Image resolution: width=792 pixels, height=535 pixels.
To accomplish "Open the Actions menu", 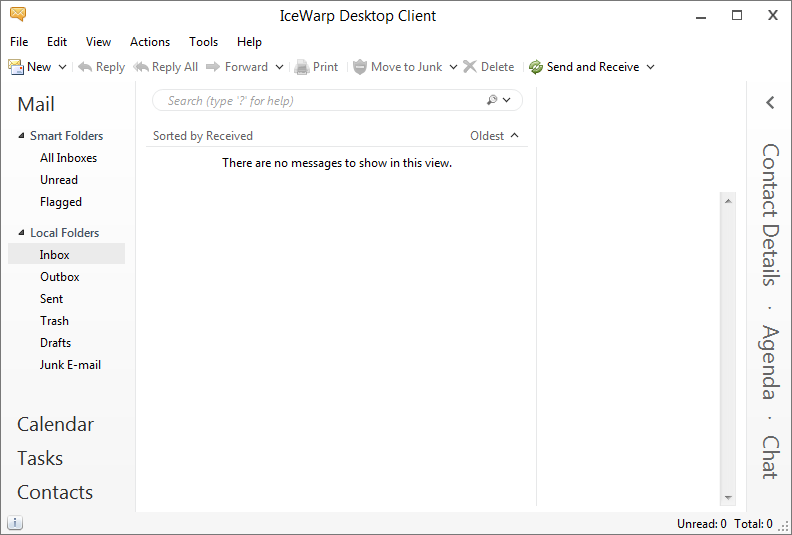I will 150,42.
